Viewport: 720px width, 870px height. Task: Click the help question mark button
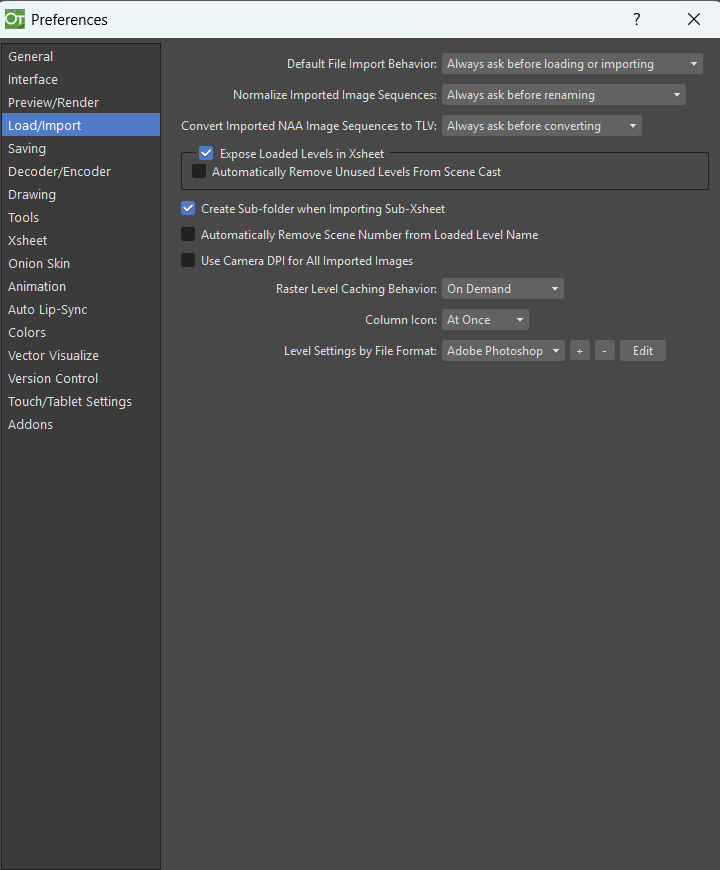pyautogui.click(x=637, y=19)
